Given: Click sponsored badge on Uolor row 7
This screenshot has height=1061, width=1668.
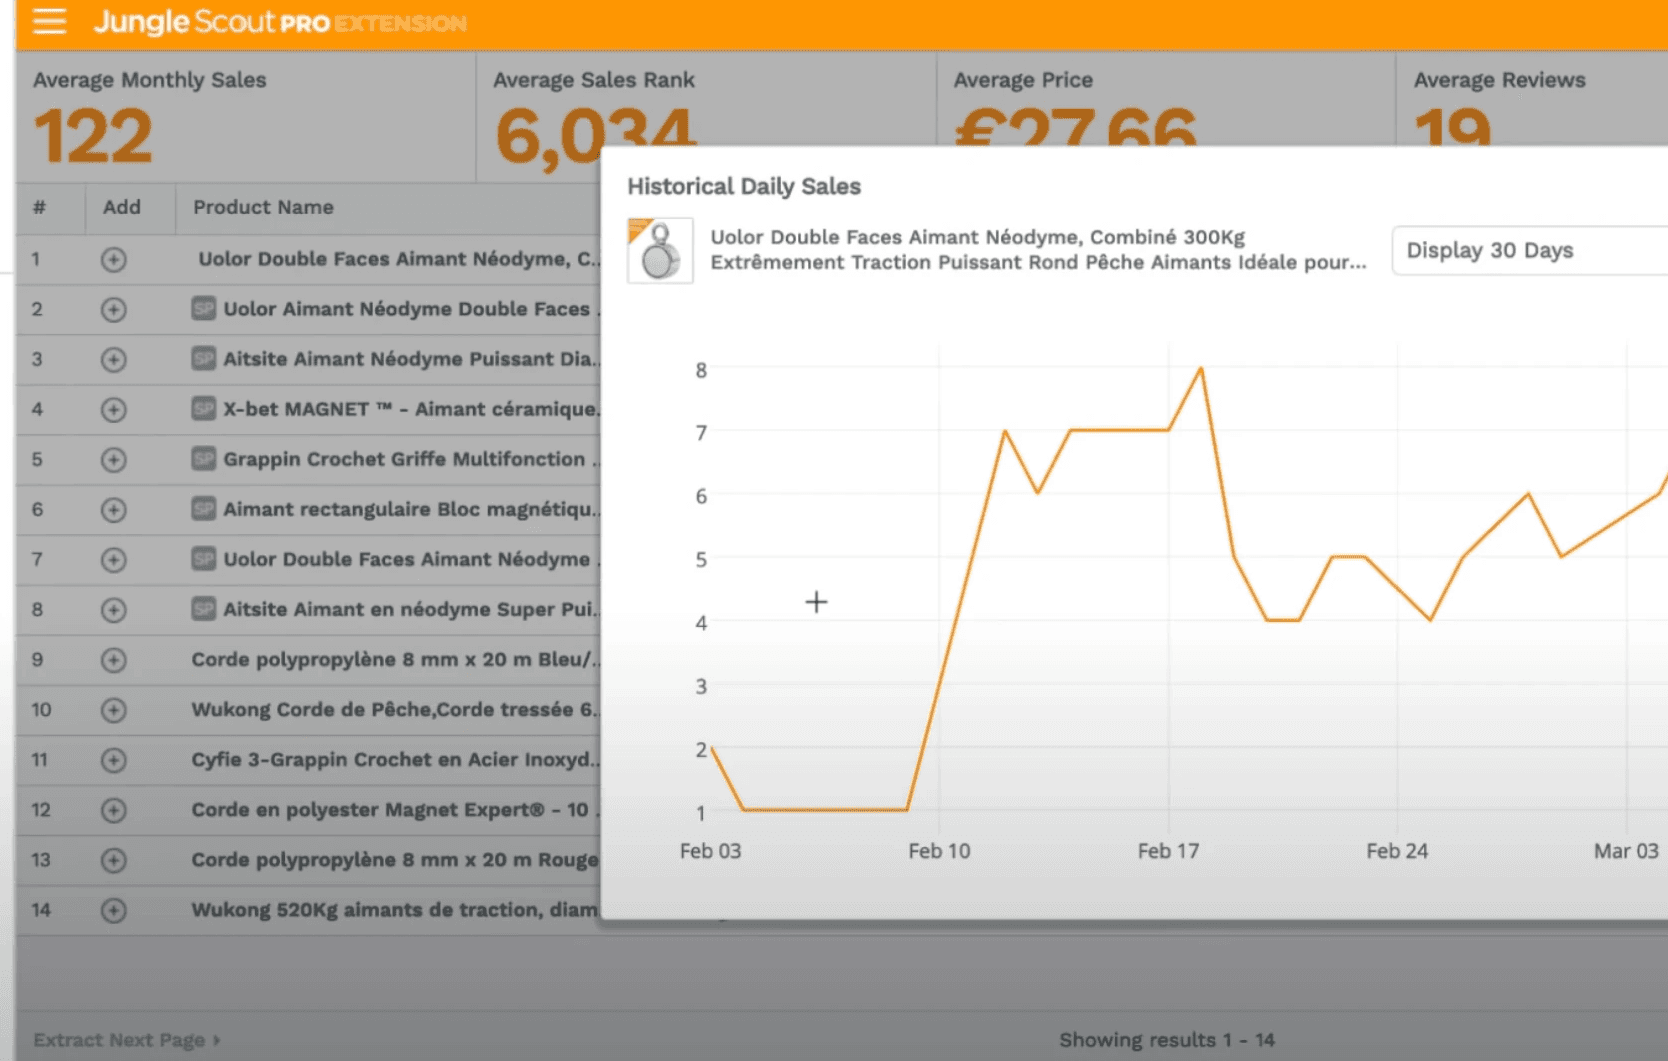Looking at the screenshot, I should click(204, 558).
